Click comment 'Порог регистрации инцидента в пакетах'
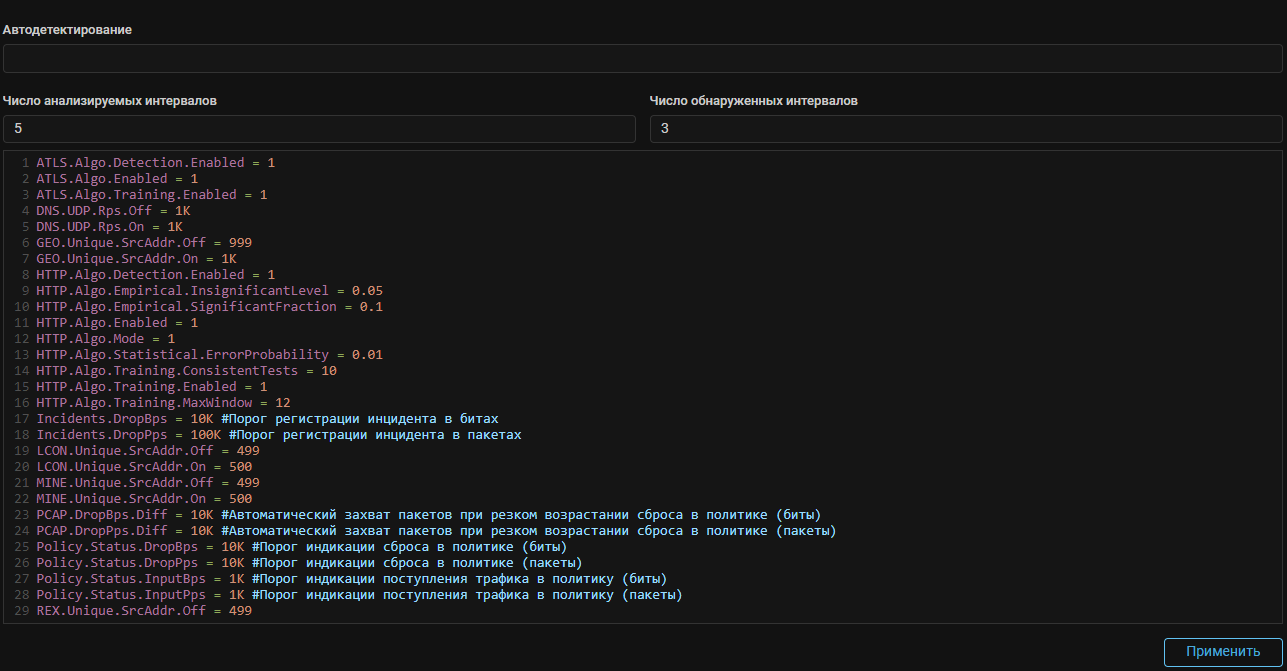 click(x=375, y=435)
